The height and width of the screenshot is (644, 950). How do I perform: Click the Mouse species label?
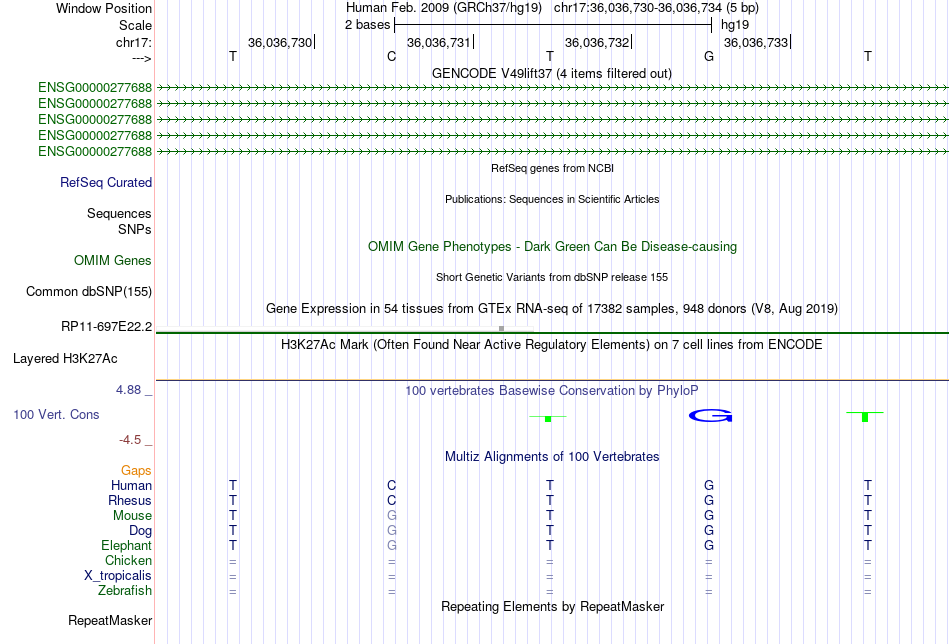[x=132, y=516]
